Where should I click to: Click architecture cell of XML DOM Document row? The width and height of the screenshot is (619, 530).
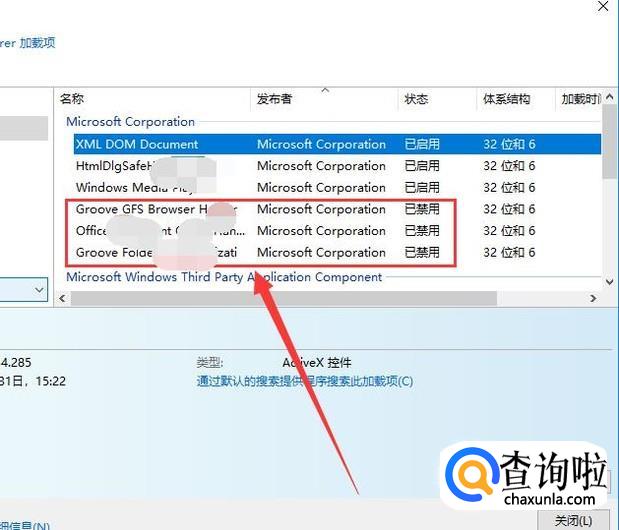(x=509, y=144)
